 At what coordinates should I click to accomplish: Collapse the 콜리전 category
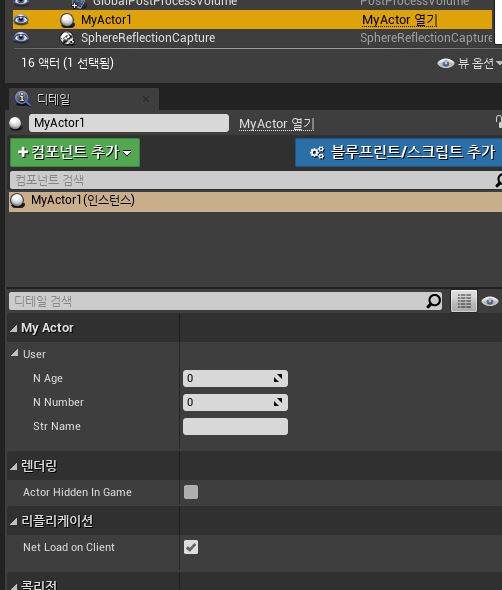14,586
